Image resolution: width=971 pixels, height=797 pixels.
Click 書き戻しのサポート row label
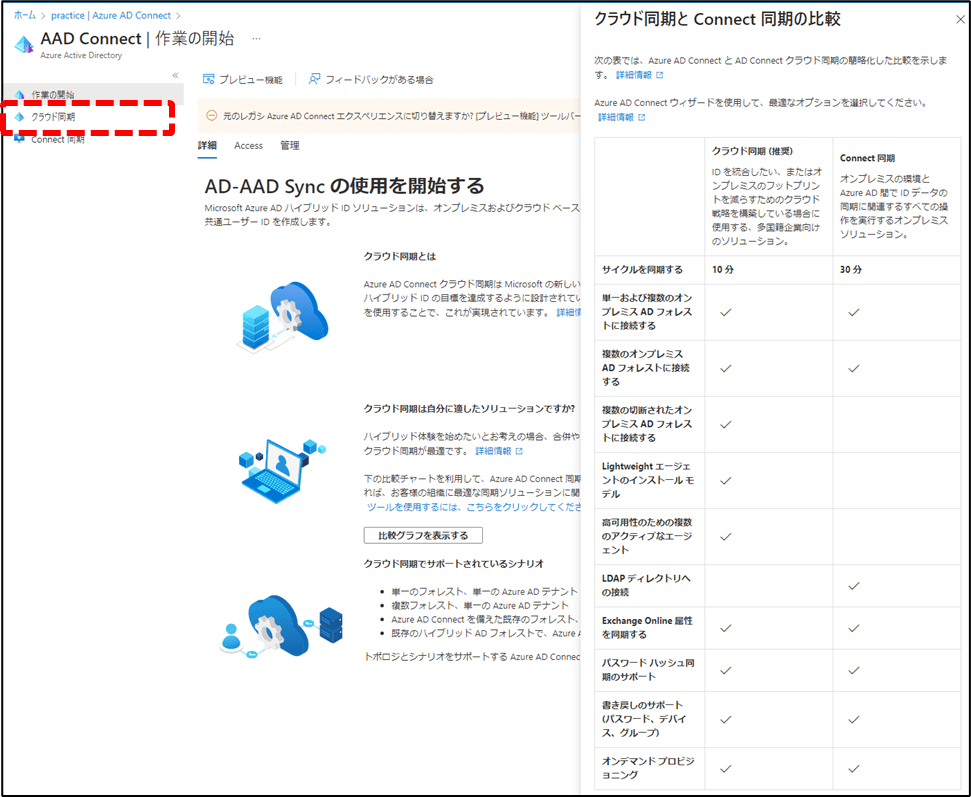point(644,718)
